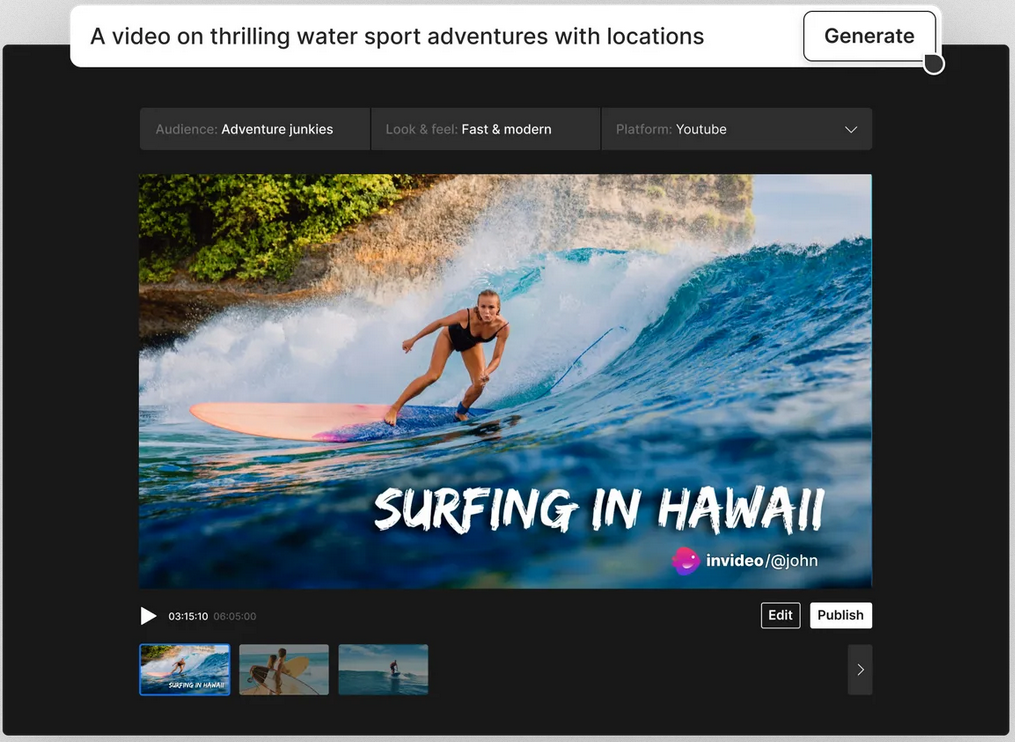Click the SURFING IN HAWAII title text
The height and width of the screenshot is (742, 1015).
tap(599, 510)
